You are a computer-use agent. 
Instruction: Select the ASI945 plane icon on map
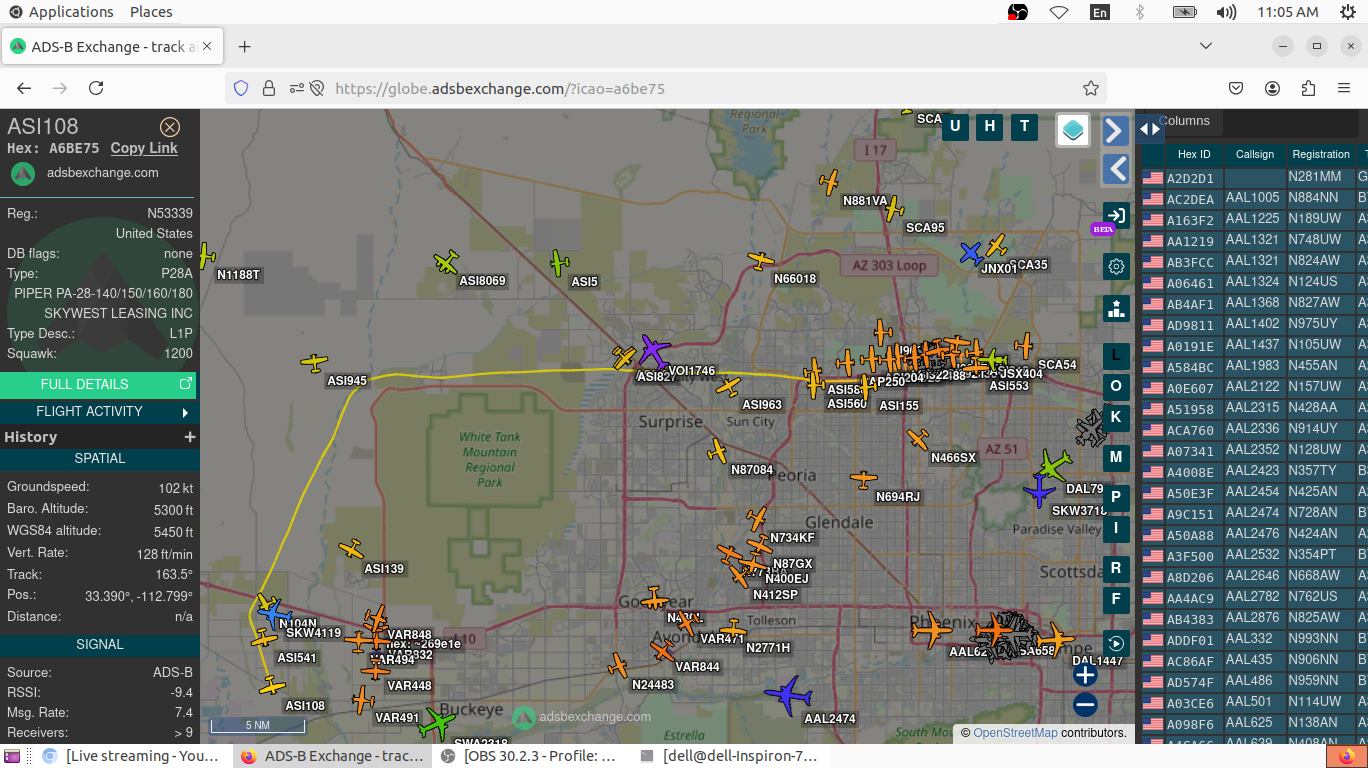314,363
